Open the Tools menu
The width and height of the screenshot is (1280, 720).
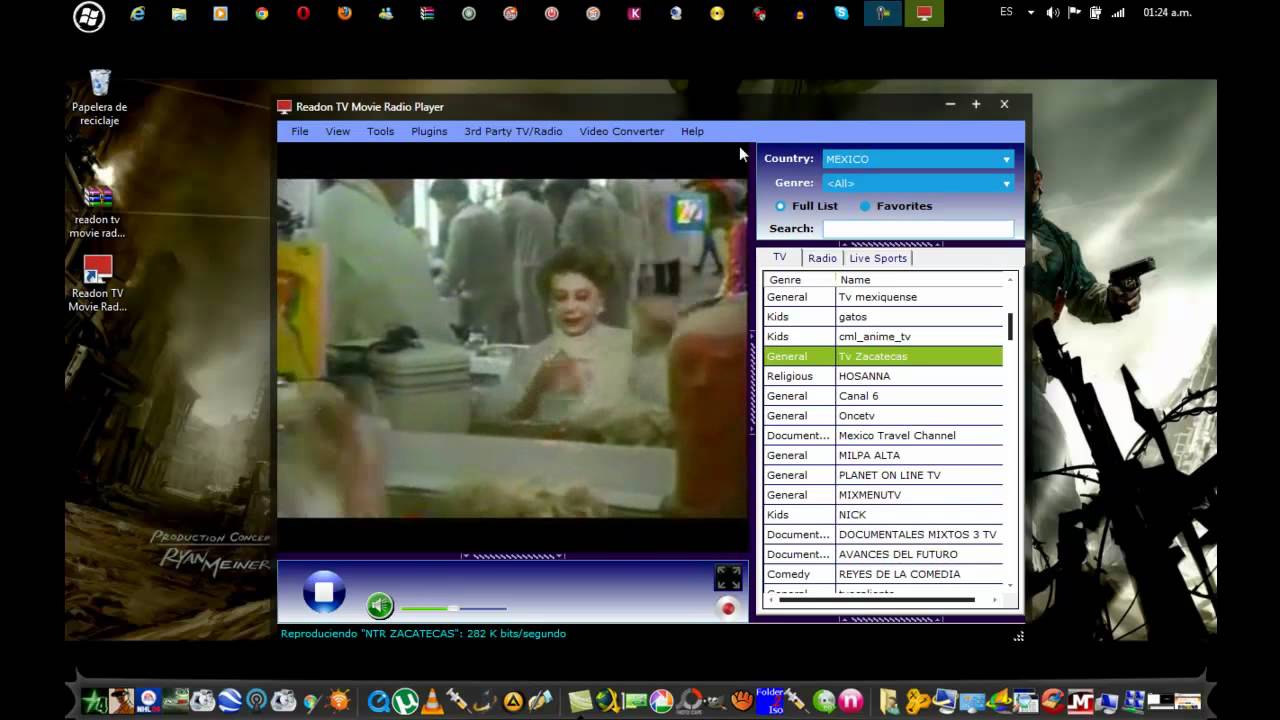pyautogui.click(x=380, y=131)
